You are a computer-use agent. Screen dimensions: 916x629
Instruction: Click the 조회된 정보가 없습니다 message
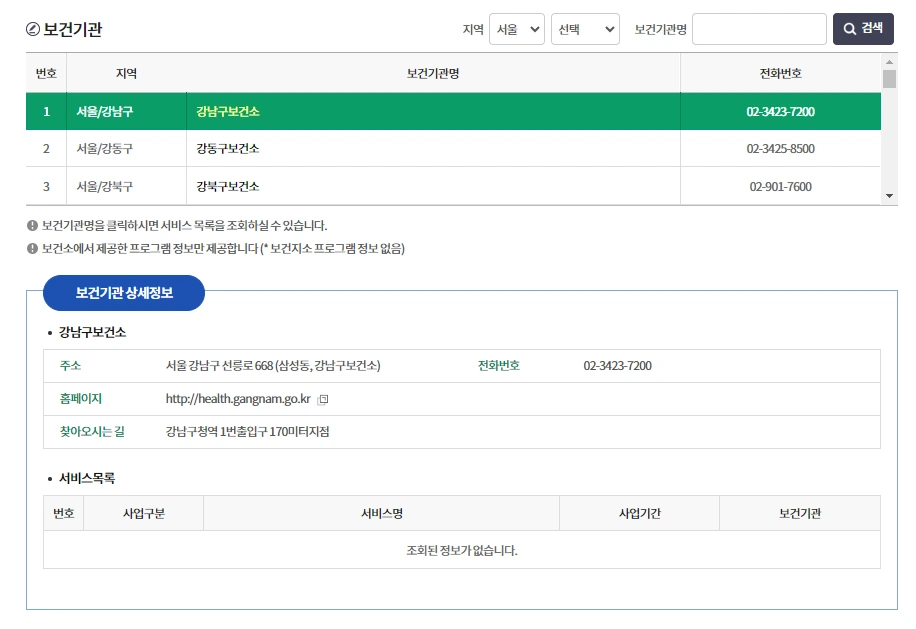click(x=462, y=550)
